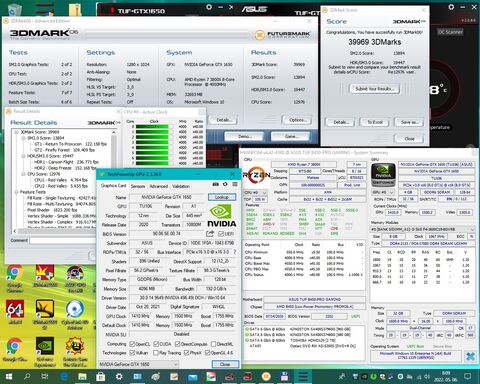Click the Comment field in Result Details
This screenshot has height=384, width=480.
[63, 240]
